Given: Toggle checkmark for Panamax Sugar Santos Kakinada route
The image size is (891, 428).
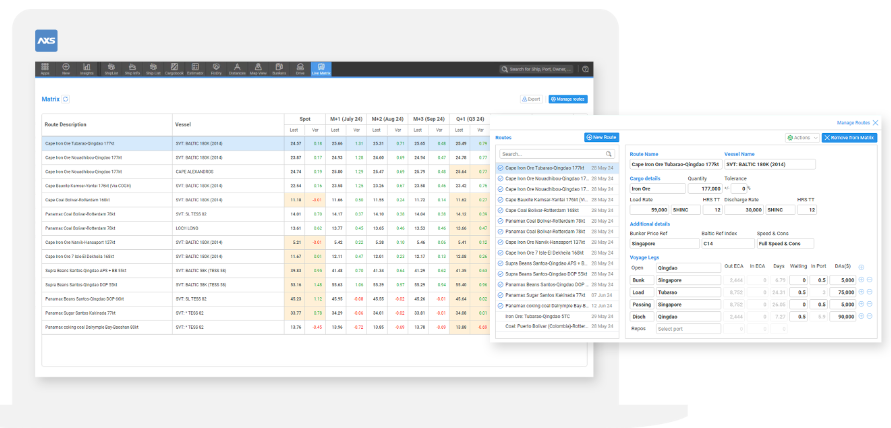Looking at the screenshot, I should tap(501, 295).
